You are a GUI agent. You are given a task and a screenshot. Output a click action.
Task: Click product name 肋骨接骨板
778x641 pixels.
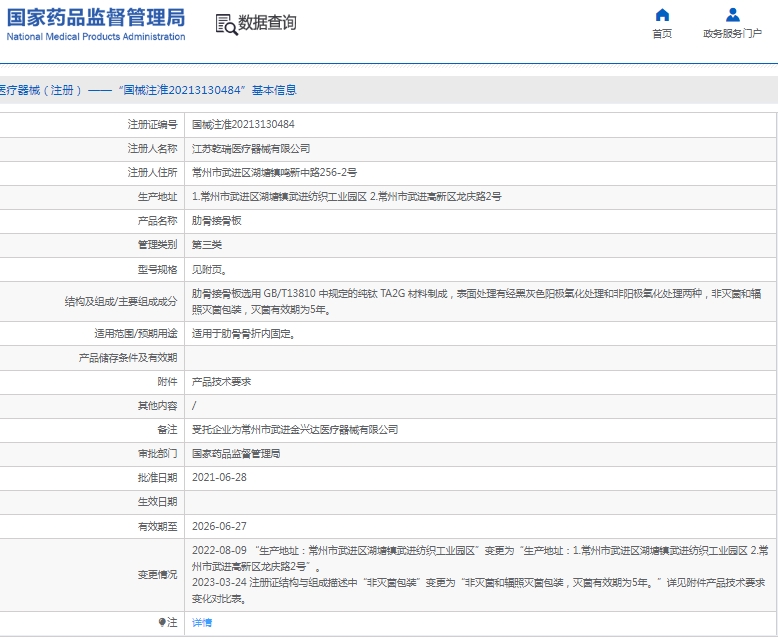tap(217, 221)
